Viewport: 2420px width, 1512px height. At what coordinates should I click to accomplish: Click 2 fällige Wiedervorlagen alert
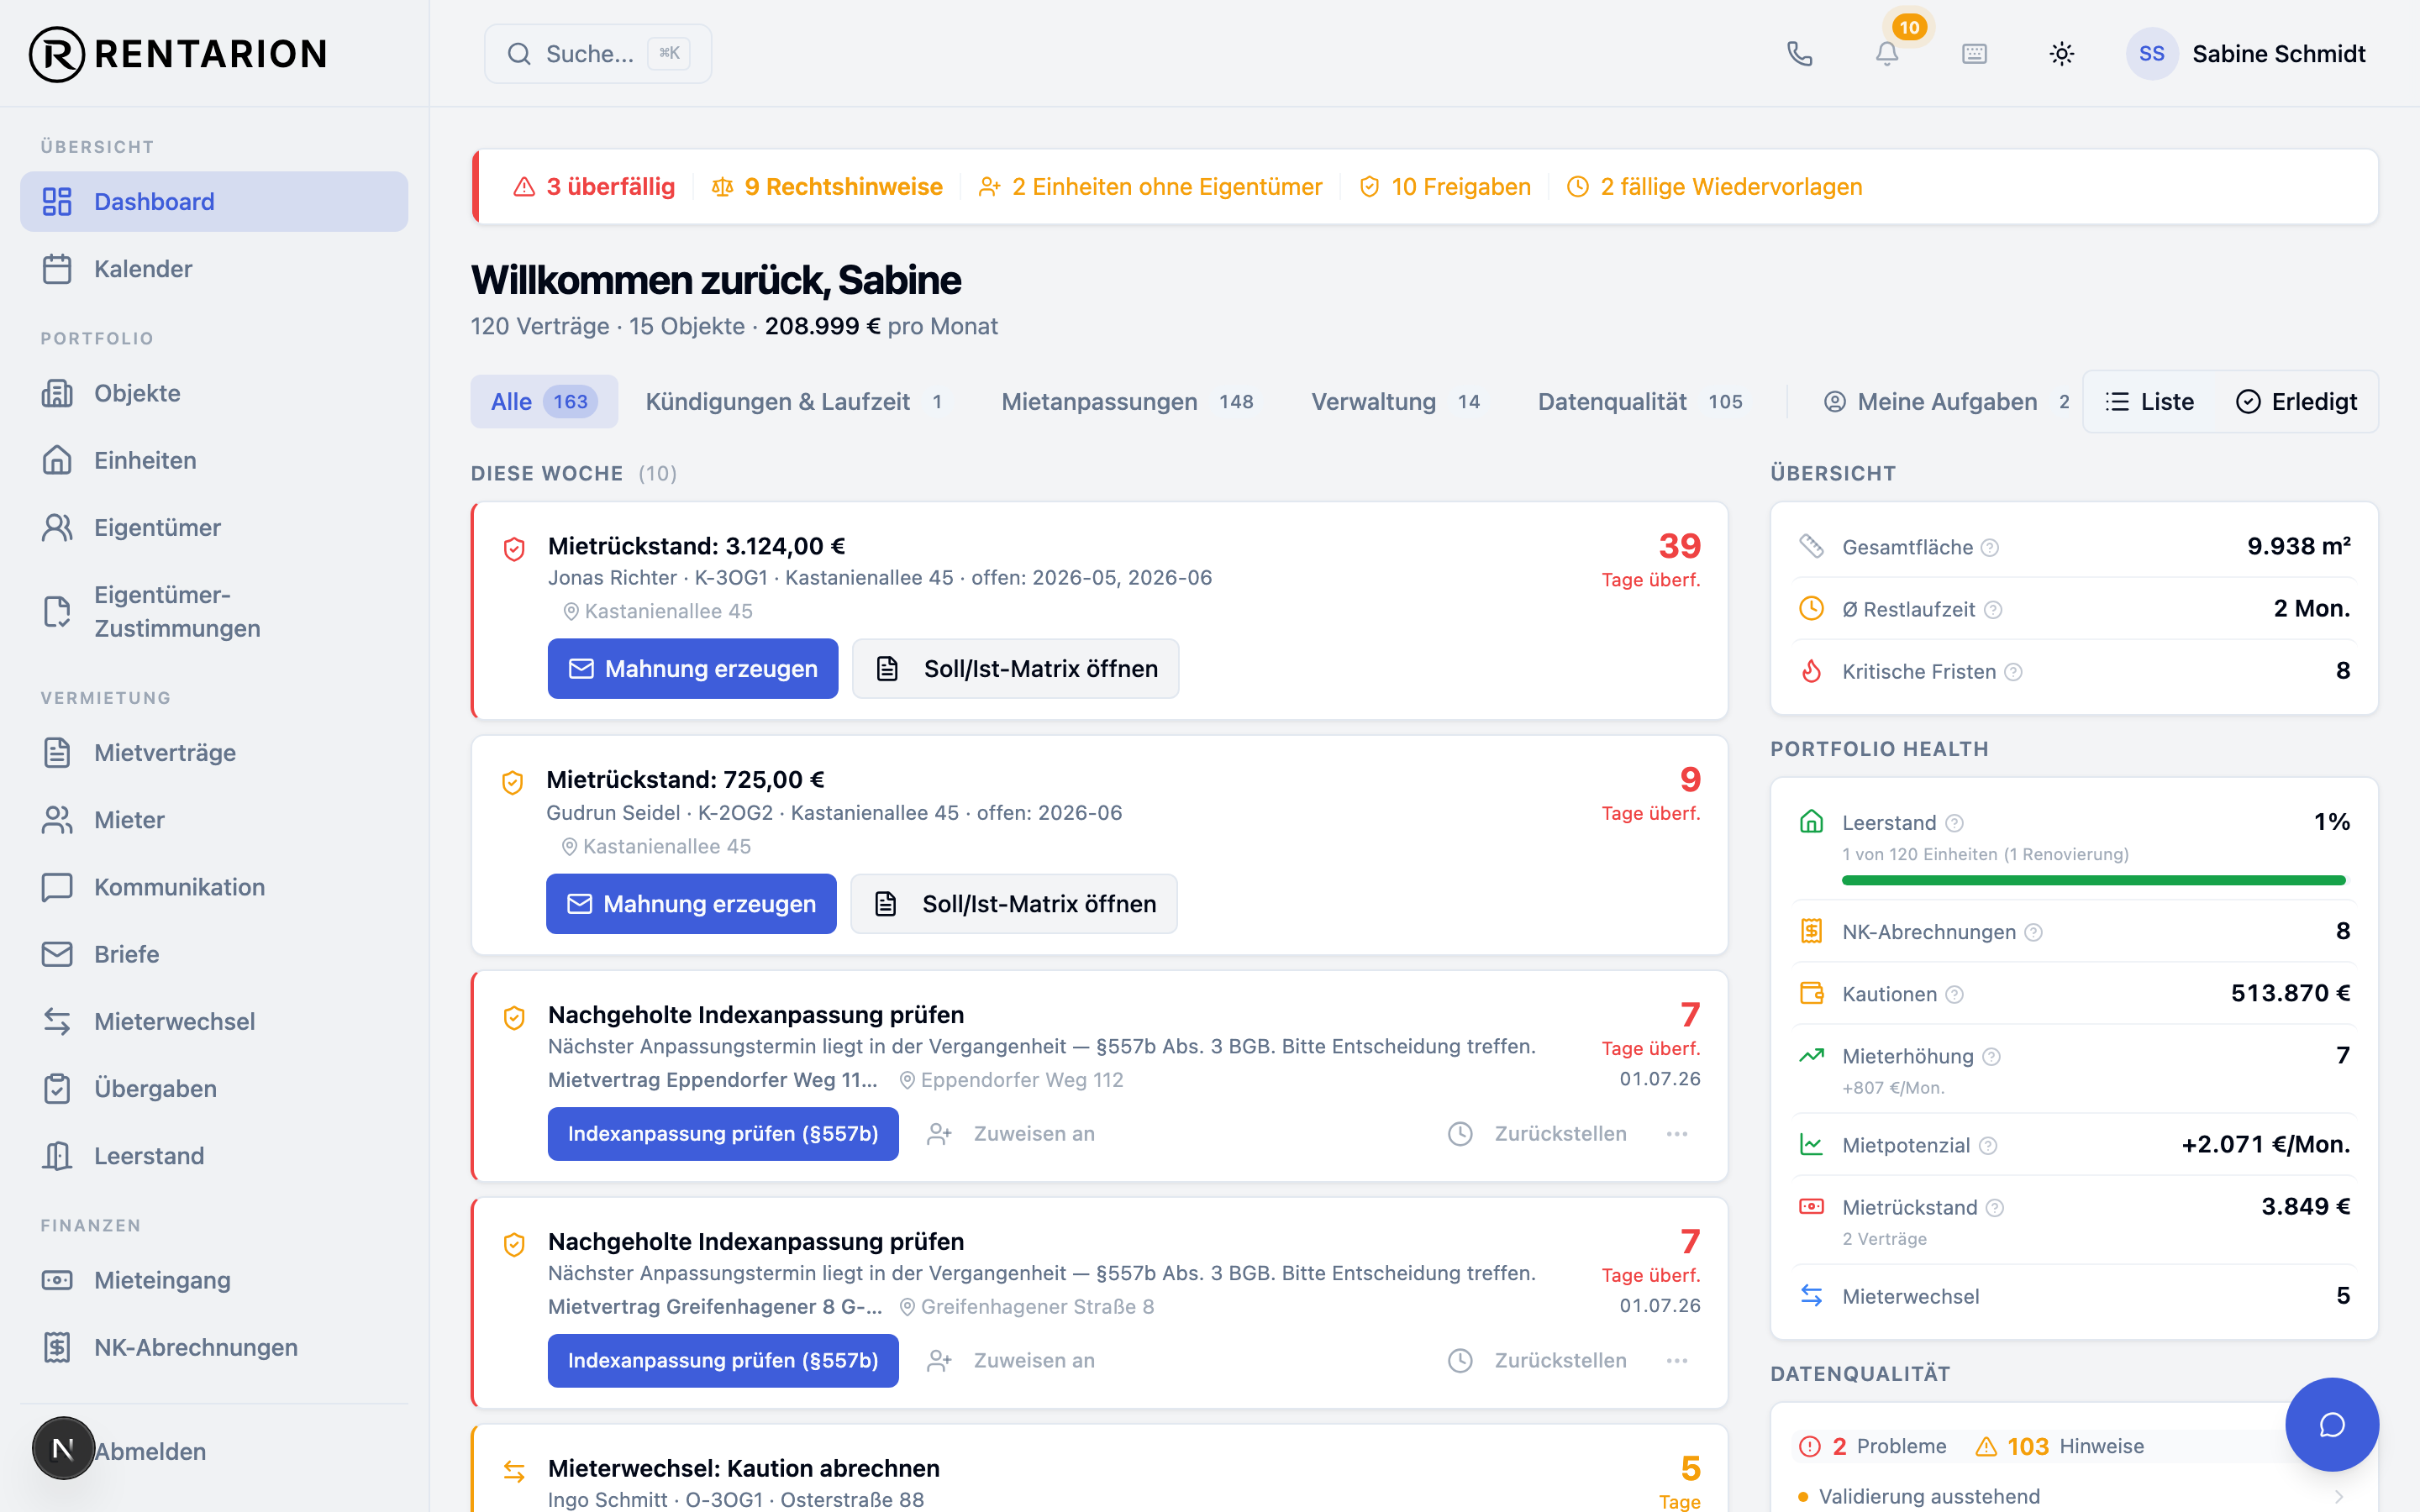coord(1714,187)
